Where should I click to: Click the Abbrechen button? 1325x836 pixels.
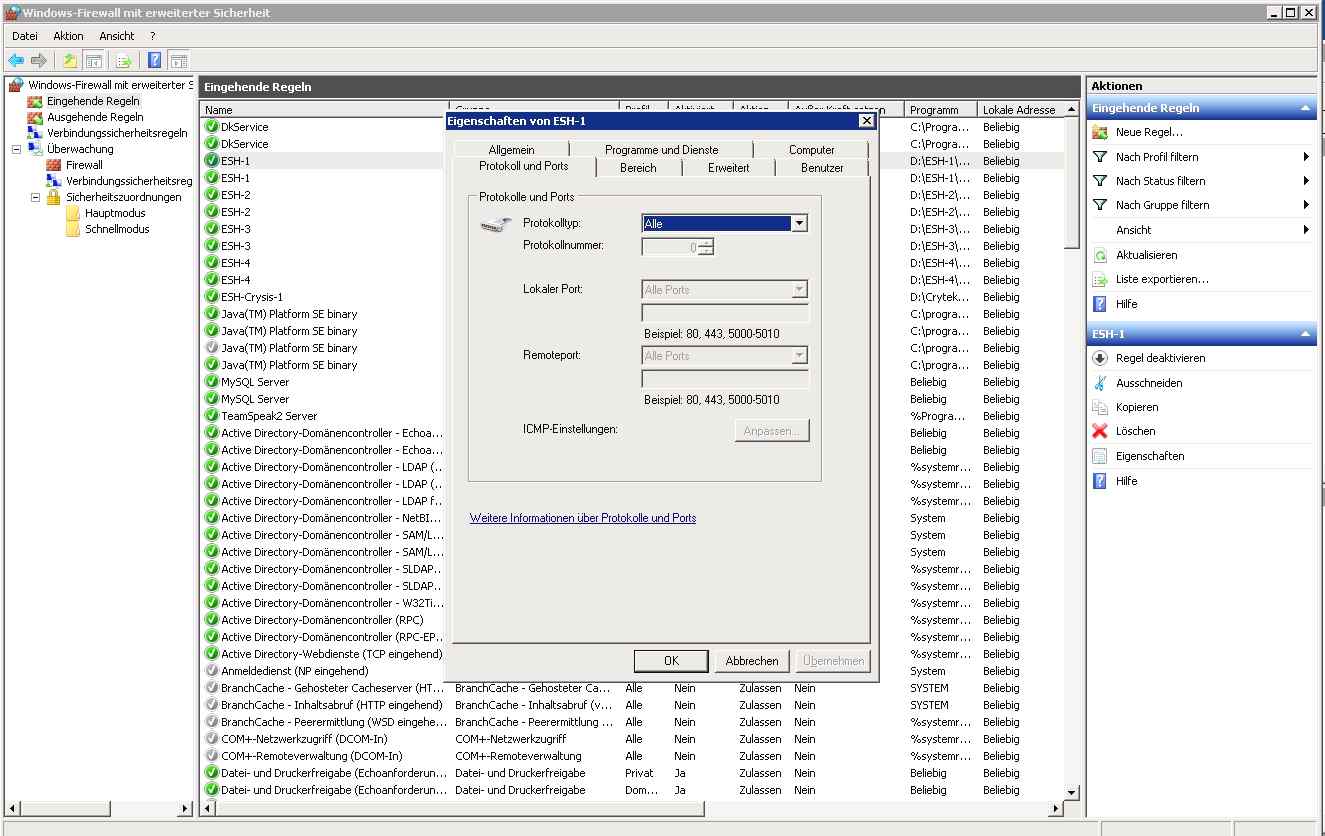(752, 661)
